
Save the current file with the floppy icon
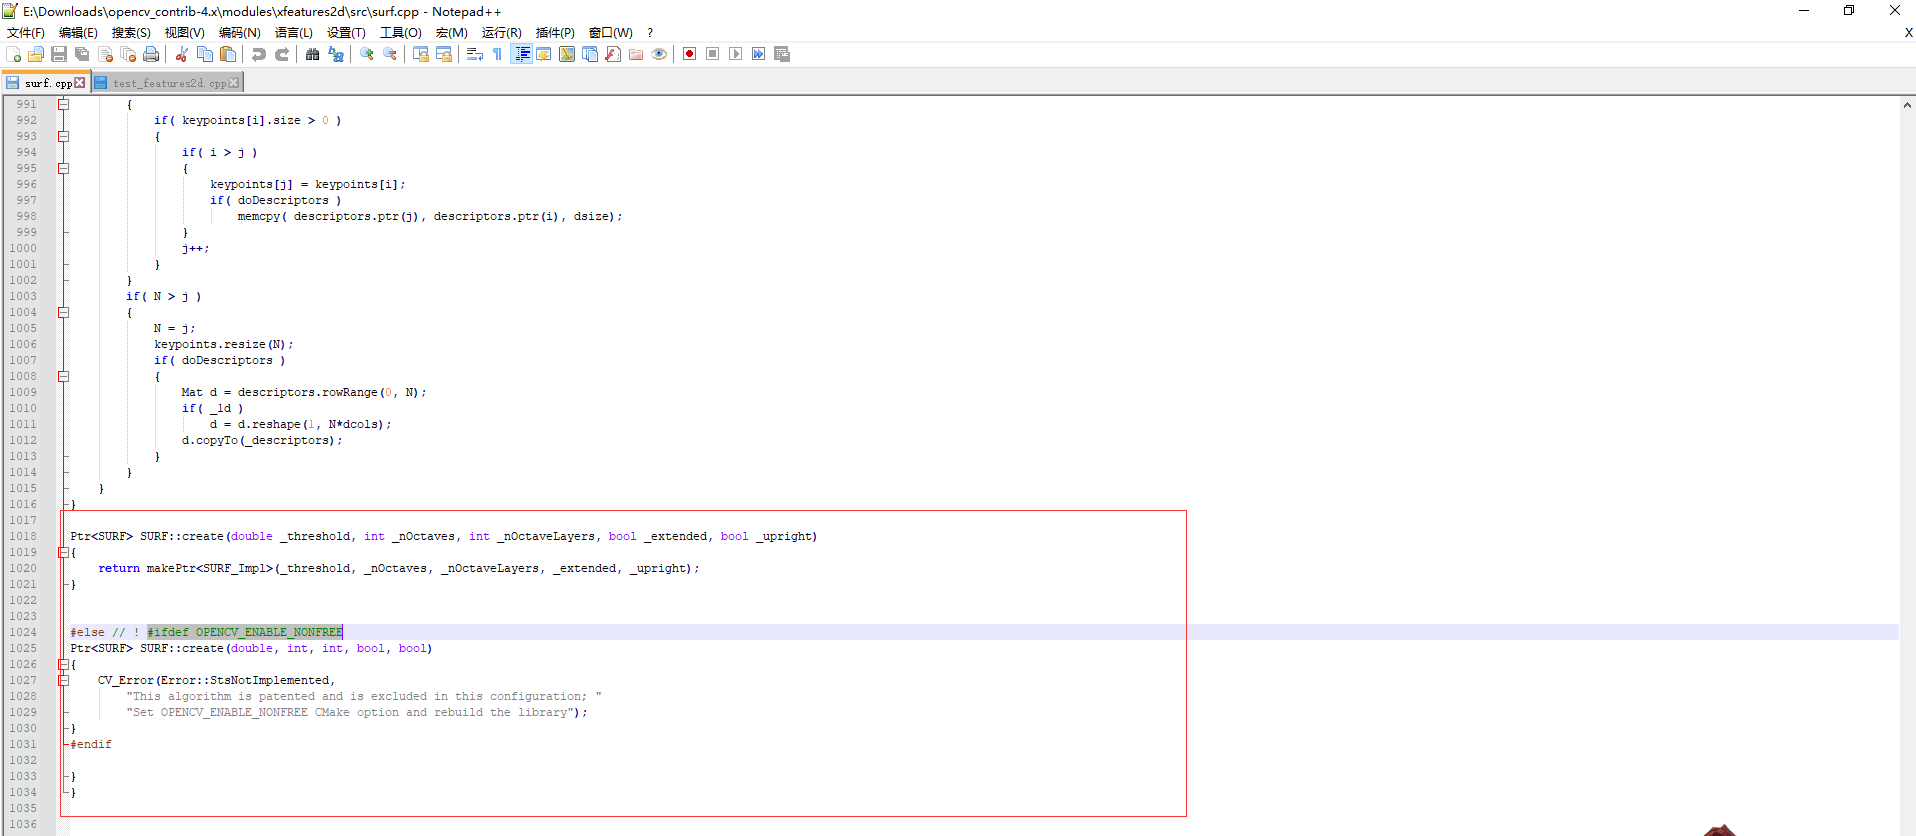point(59,54)
